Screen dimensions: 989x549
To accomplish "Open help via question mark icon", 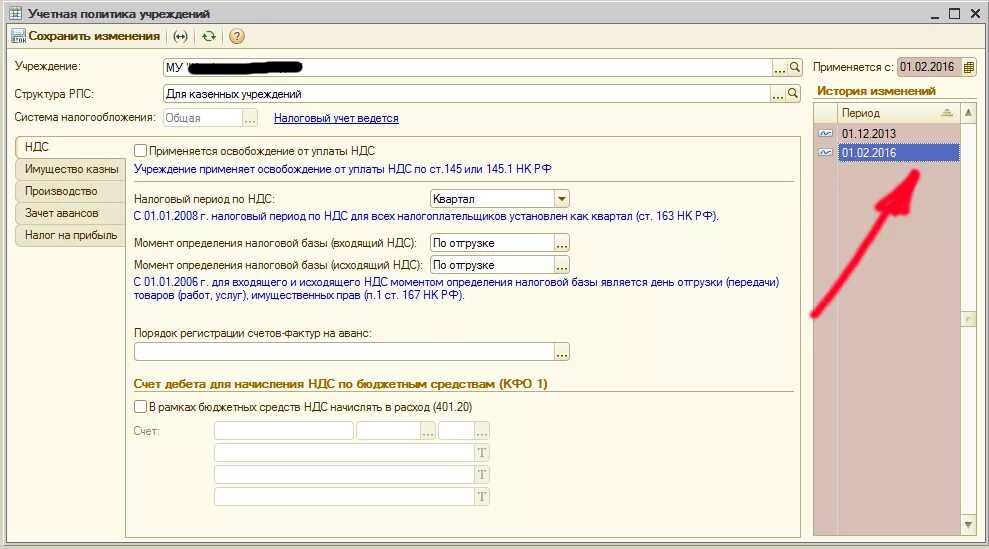I will click(237, 37).
